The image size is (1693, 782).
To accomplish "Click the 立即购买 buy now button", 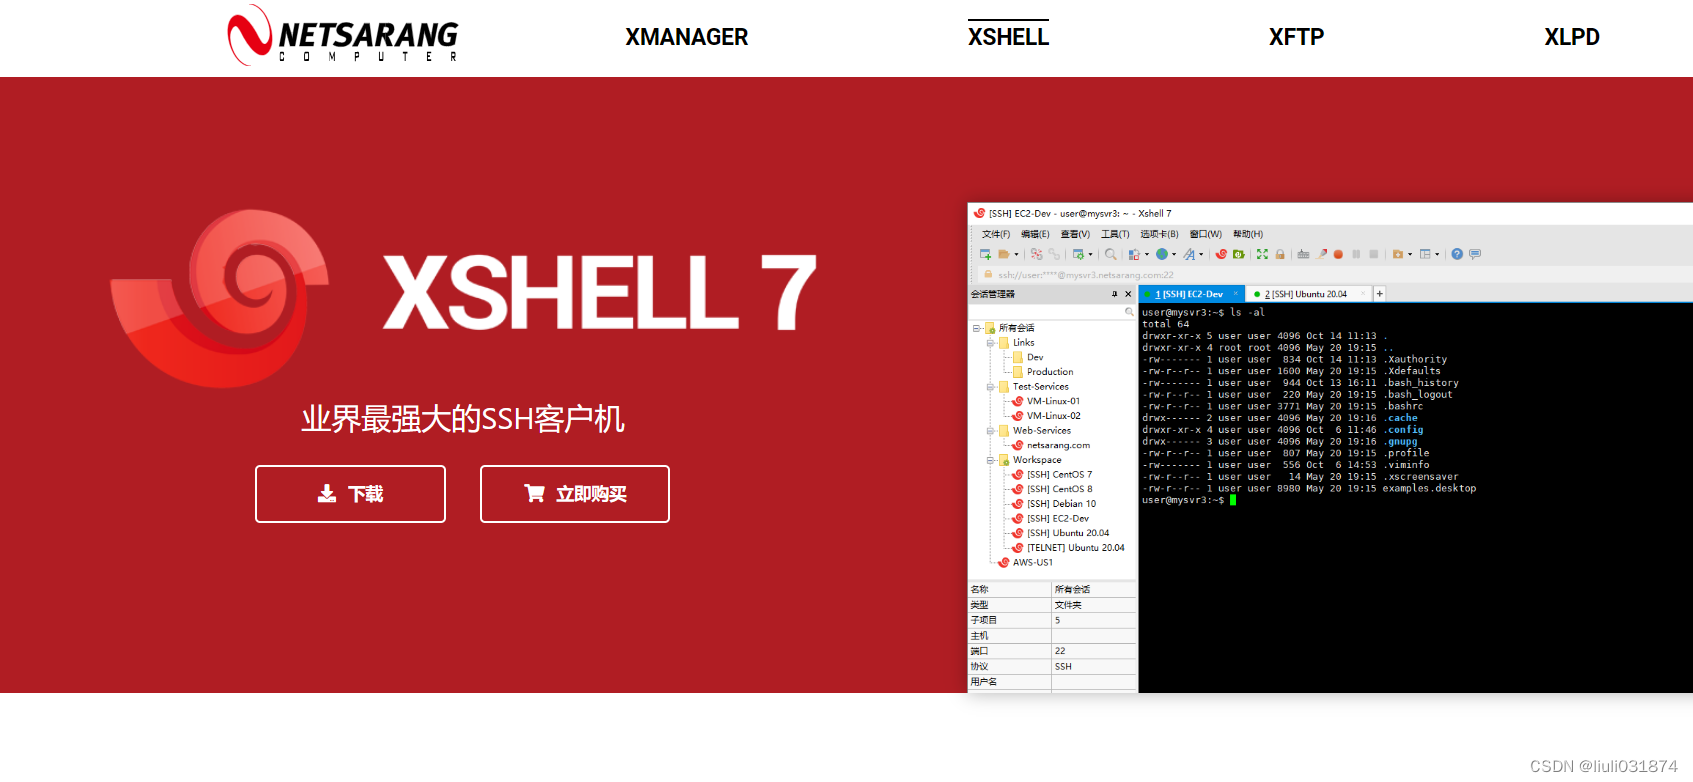I will click(575, 494).
